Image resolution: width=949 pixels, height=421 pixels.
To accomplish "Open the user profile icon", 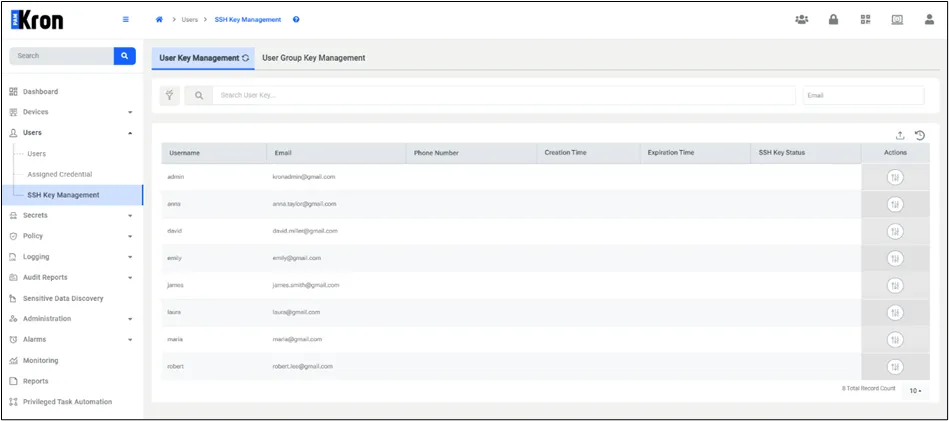I will click(x=929, y=20).
